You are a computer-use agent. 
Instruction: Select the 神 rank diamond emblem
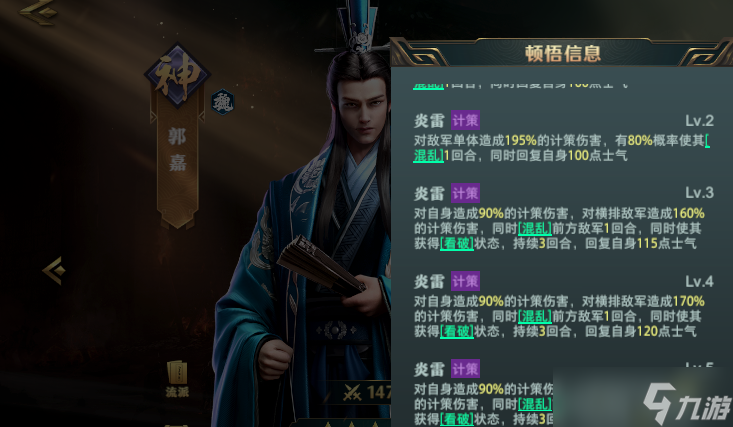177,75
